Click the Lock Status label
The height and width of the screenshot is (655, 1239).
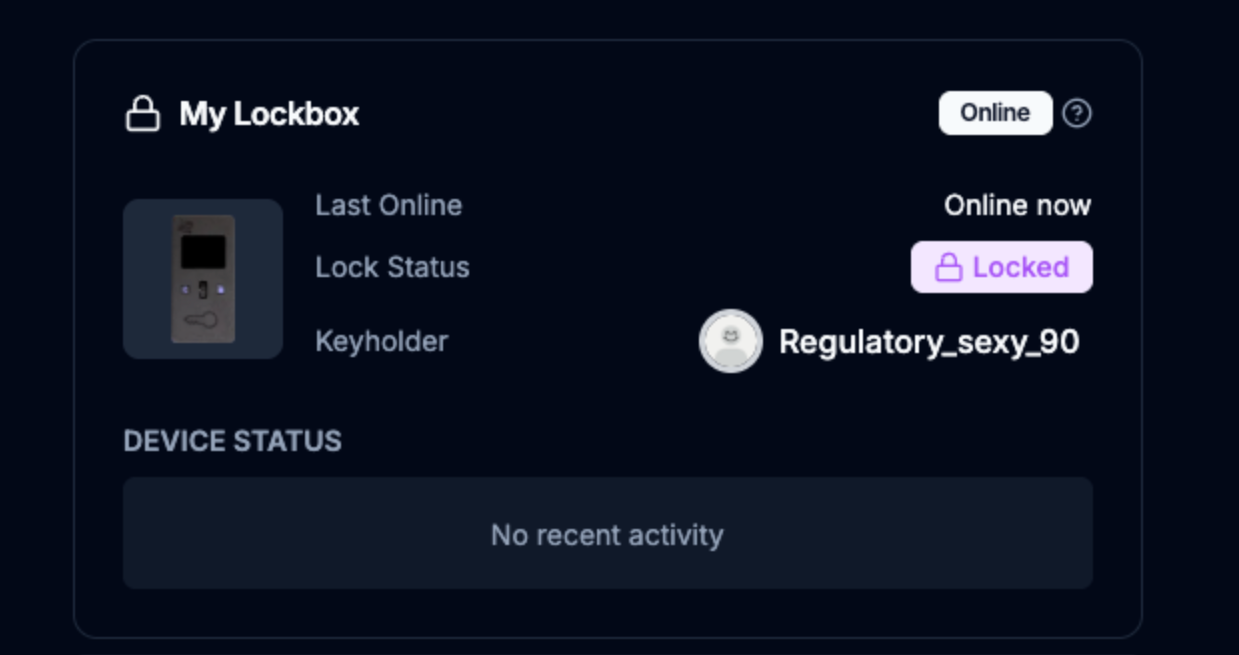point(392,267)
